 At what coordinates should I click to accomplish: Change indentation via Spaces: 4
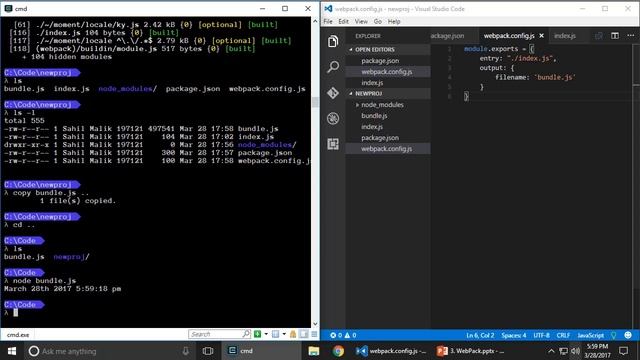point(513,335)
